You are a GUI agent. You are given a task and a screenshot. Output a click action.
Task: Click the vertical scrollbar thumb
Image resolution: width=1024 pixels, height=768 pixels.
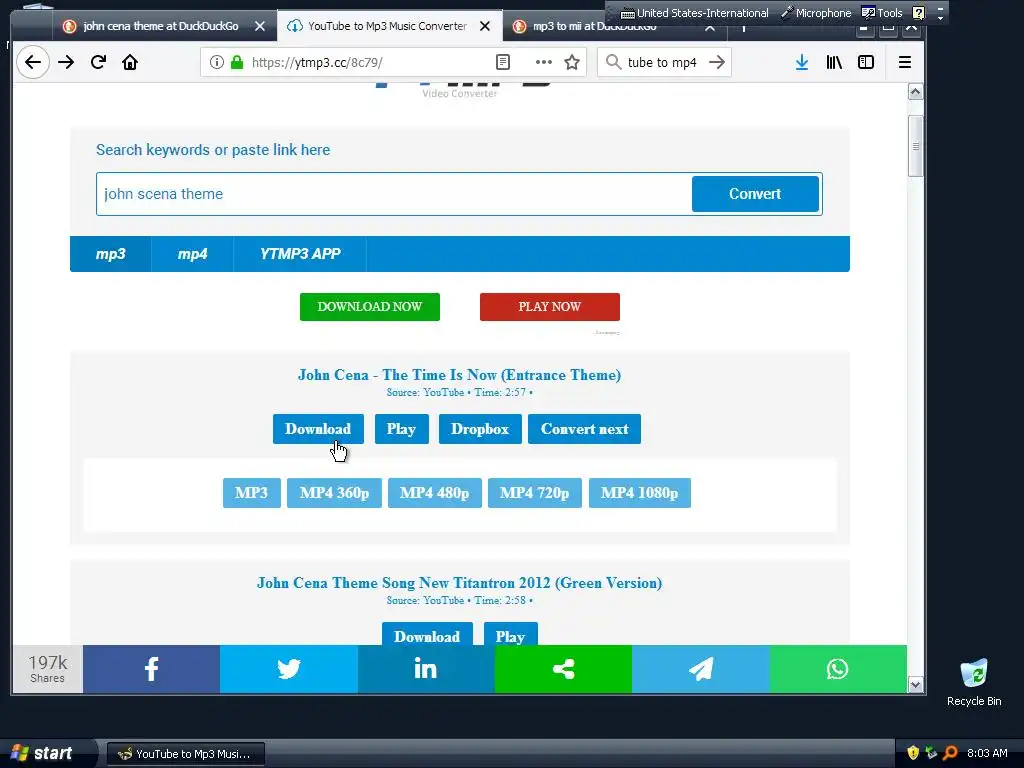click(x=916, y=146)
